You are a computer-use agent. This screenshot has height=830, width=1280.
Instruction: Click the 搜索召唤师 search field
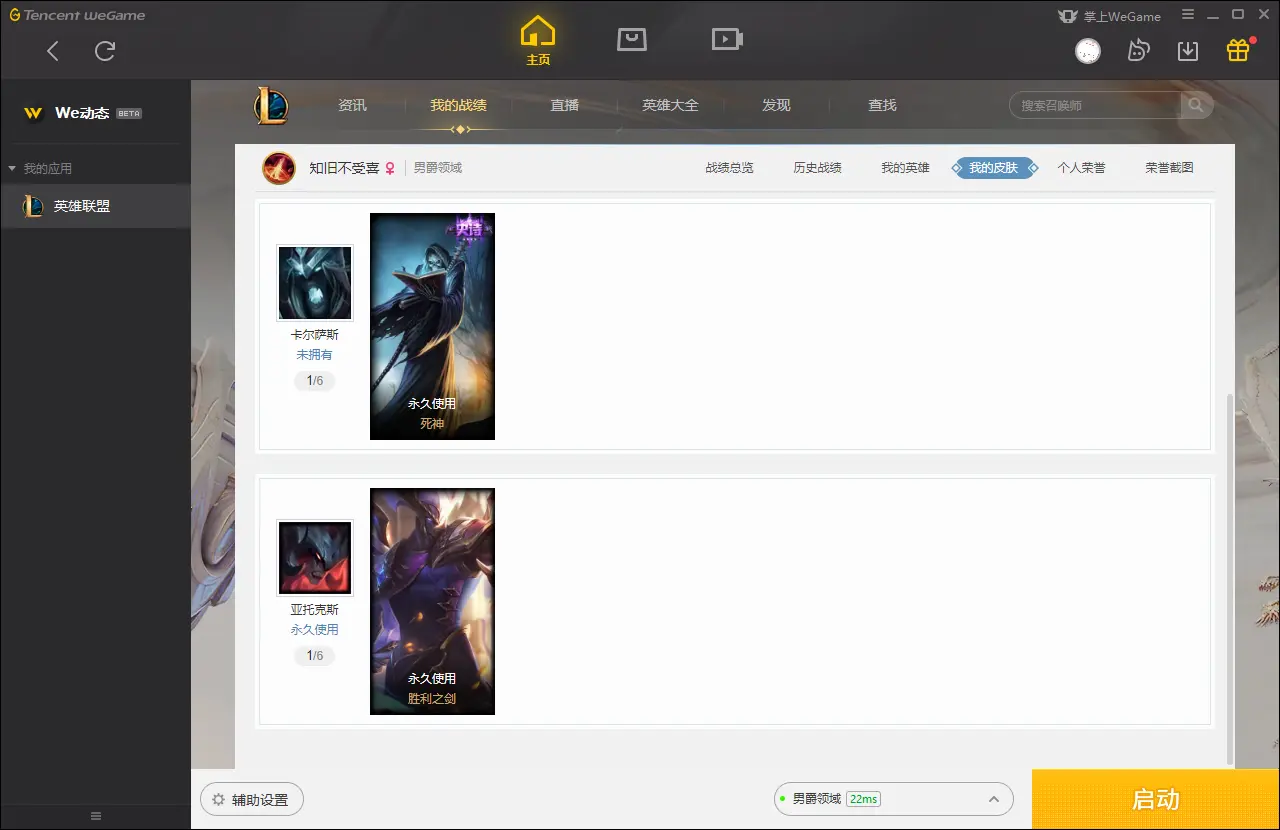[x=1096, y=105]
